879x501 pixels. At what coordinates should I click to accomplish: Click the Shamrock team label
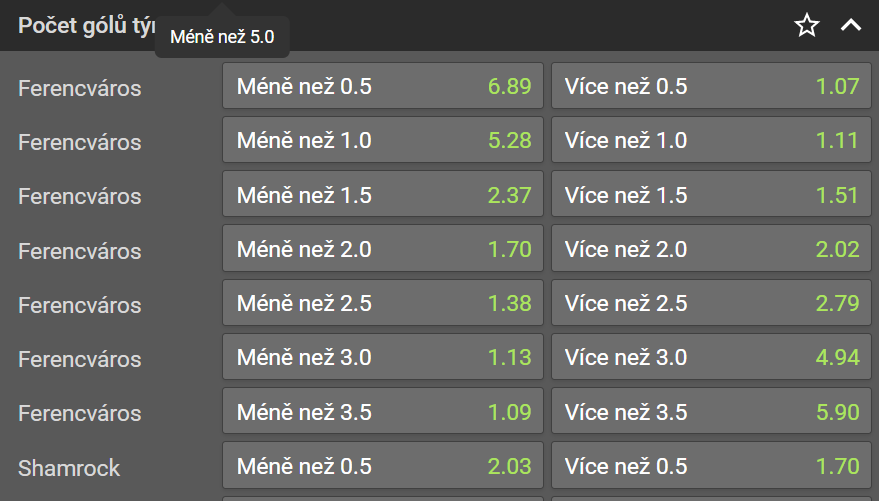[x=69, y=467]
